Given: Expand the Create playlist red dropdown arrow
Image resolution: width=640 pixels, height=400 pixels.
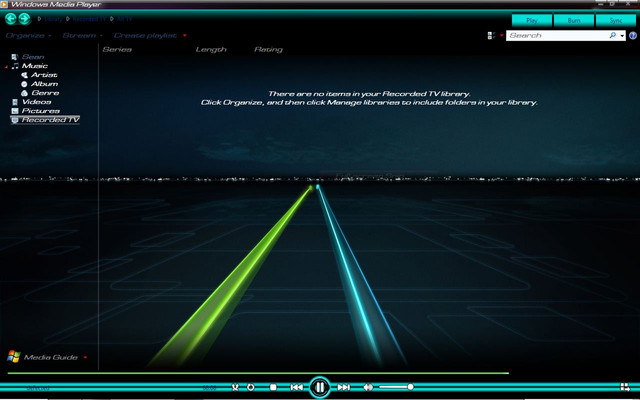Looking at the screenshot, I should (184, 36).
